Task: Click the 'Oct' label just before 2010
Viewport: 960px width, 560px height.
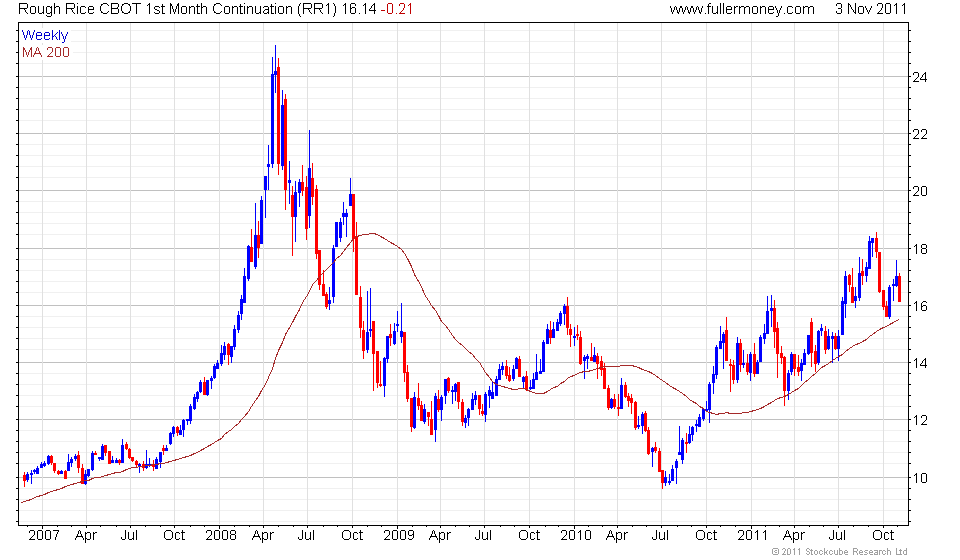Action: pos(529,535)
